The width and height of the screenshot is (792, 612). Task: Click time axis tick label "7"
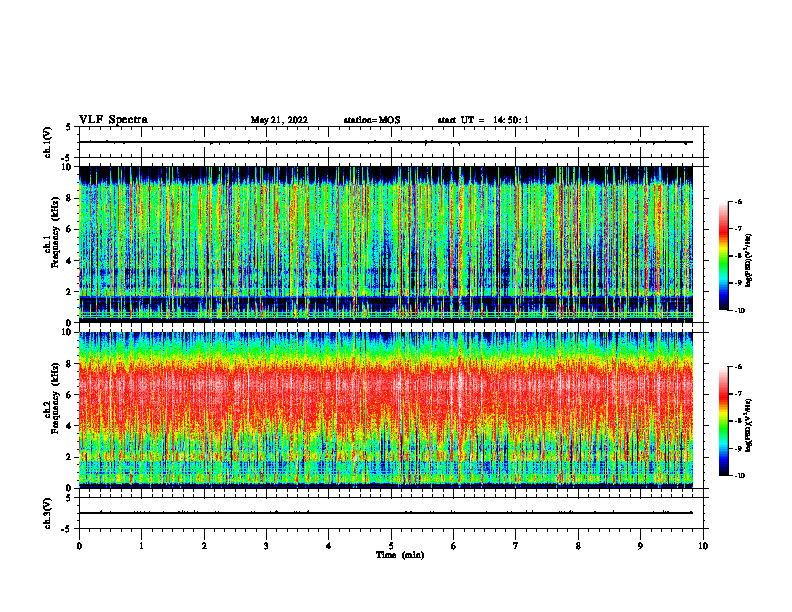point(516,546)
